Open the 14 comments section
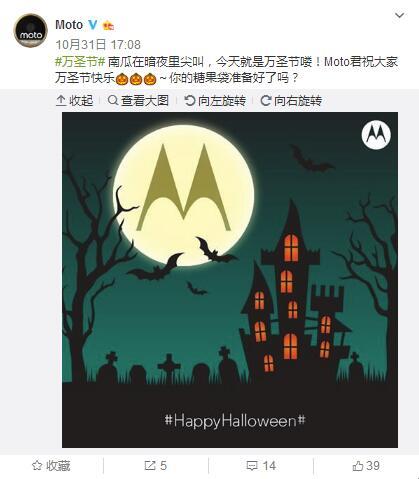The image size is (419, 479). coord(261,466)
